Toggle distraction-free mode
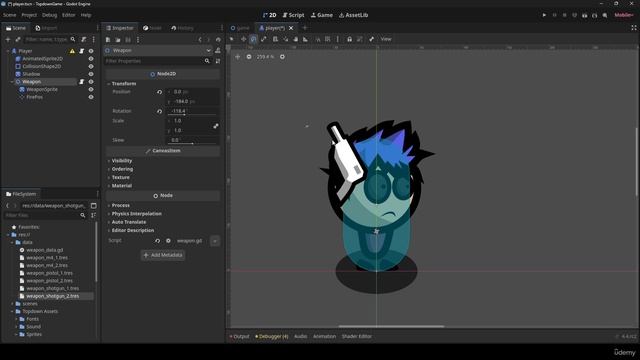640x360 pixels. coord(633,28)
